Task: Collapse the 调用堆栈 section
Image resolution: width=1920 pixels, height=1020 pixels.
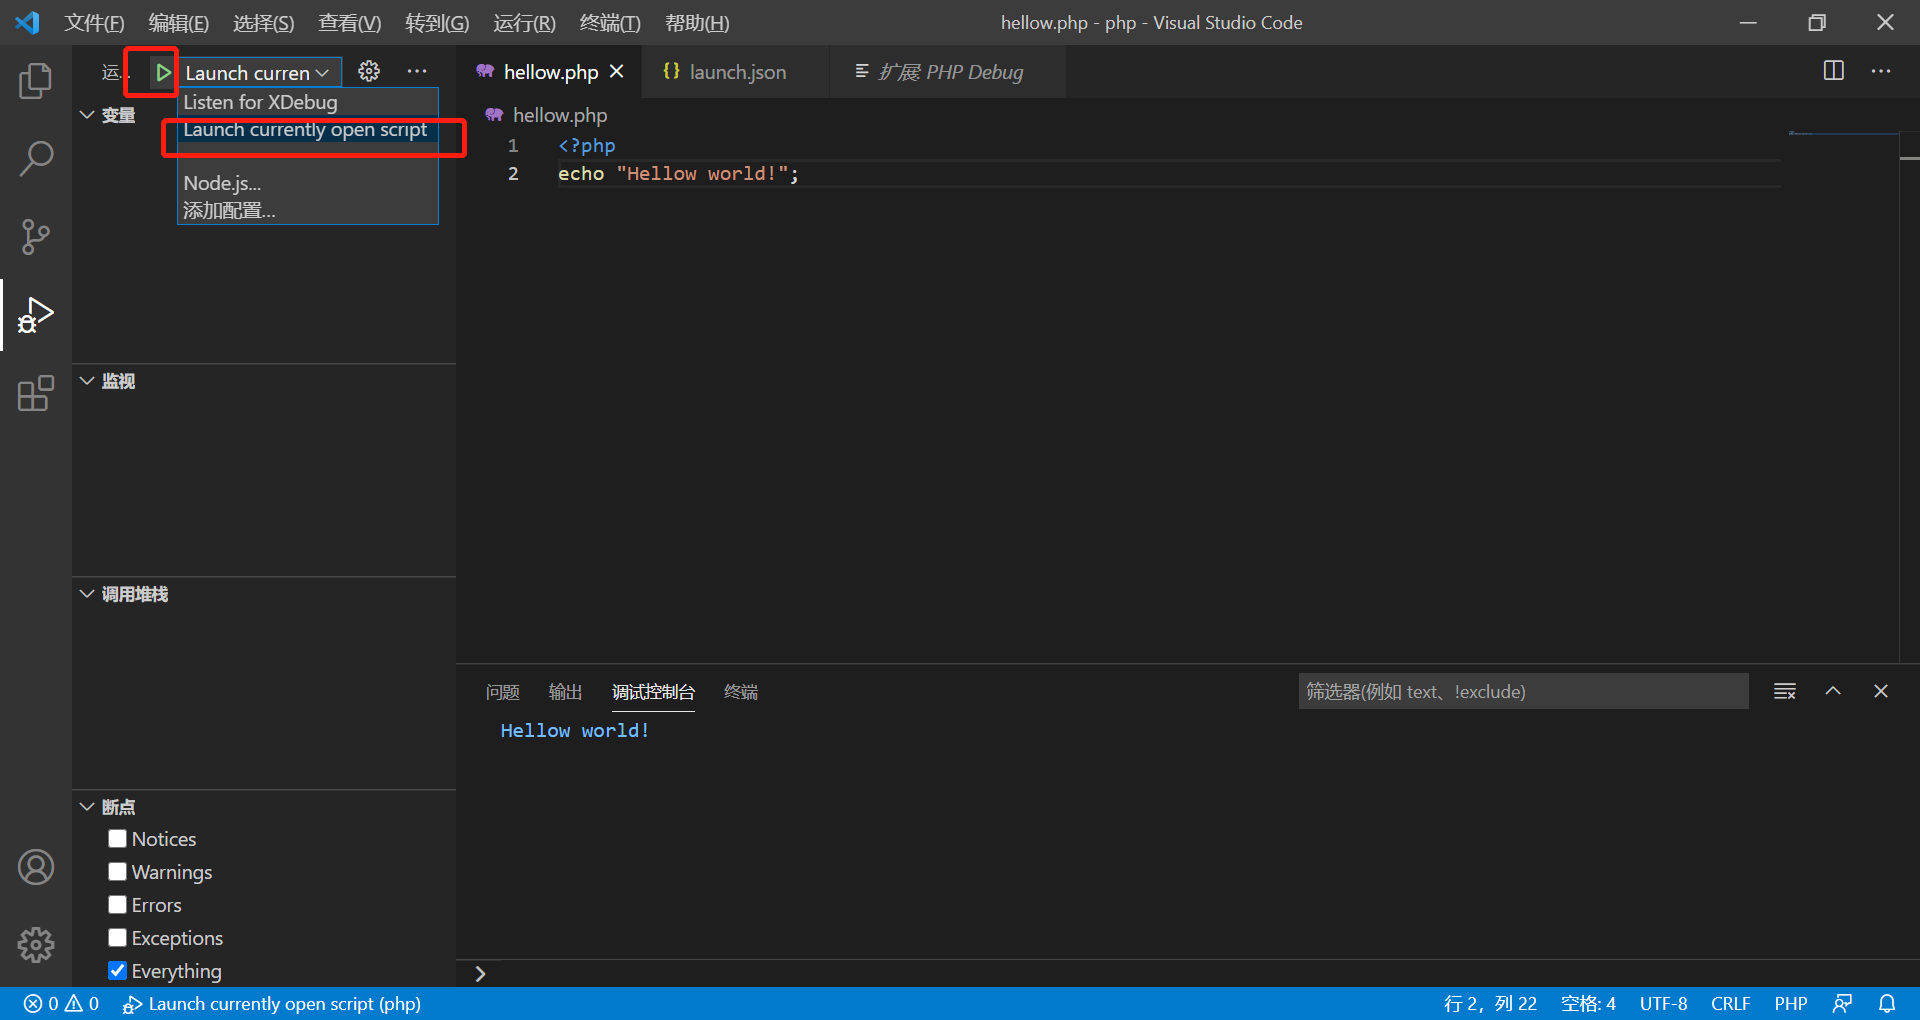Action: [87, 594]
